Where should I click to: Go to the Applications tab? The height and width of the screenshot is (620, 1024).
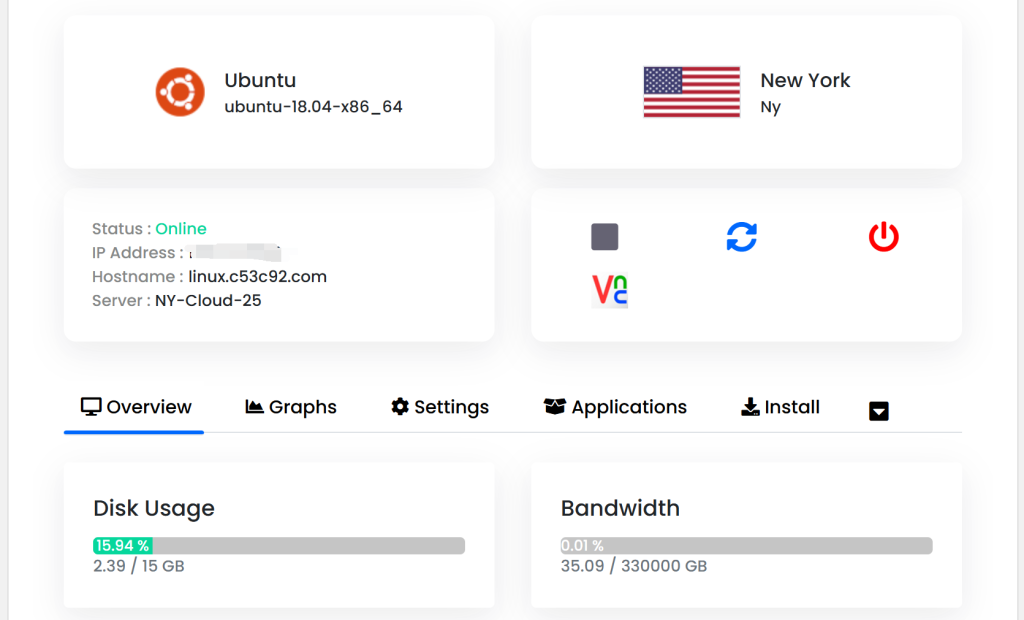(x=615, y=407)
